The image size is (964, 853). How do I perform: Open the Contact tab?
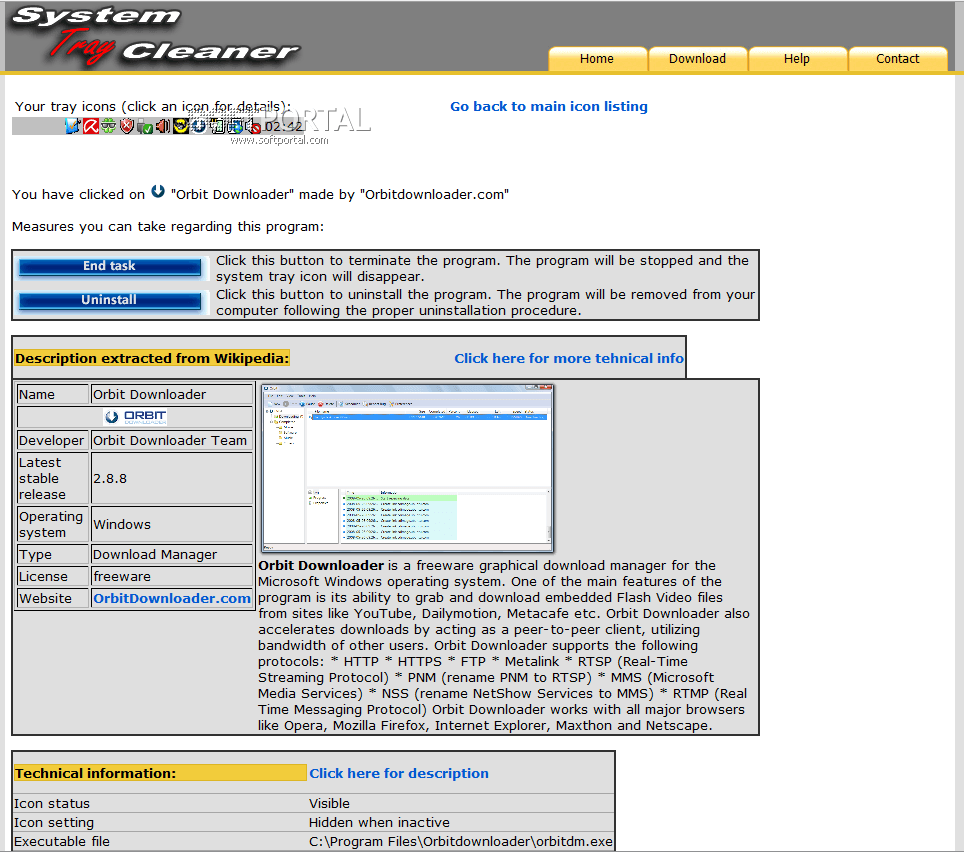(898, 58)
